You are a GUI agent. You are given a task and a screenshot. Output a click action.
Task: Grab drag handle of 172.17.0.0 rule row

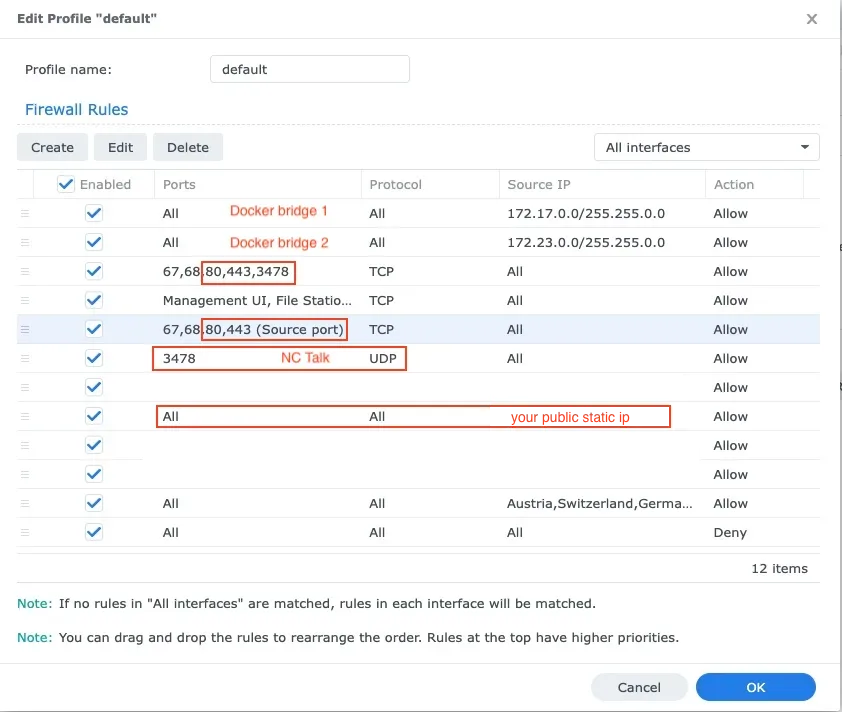pos(25,214)
